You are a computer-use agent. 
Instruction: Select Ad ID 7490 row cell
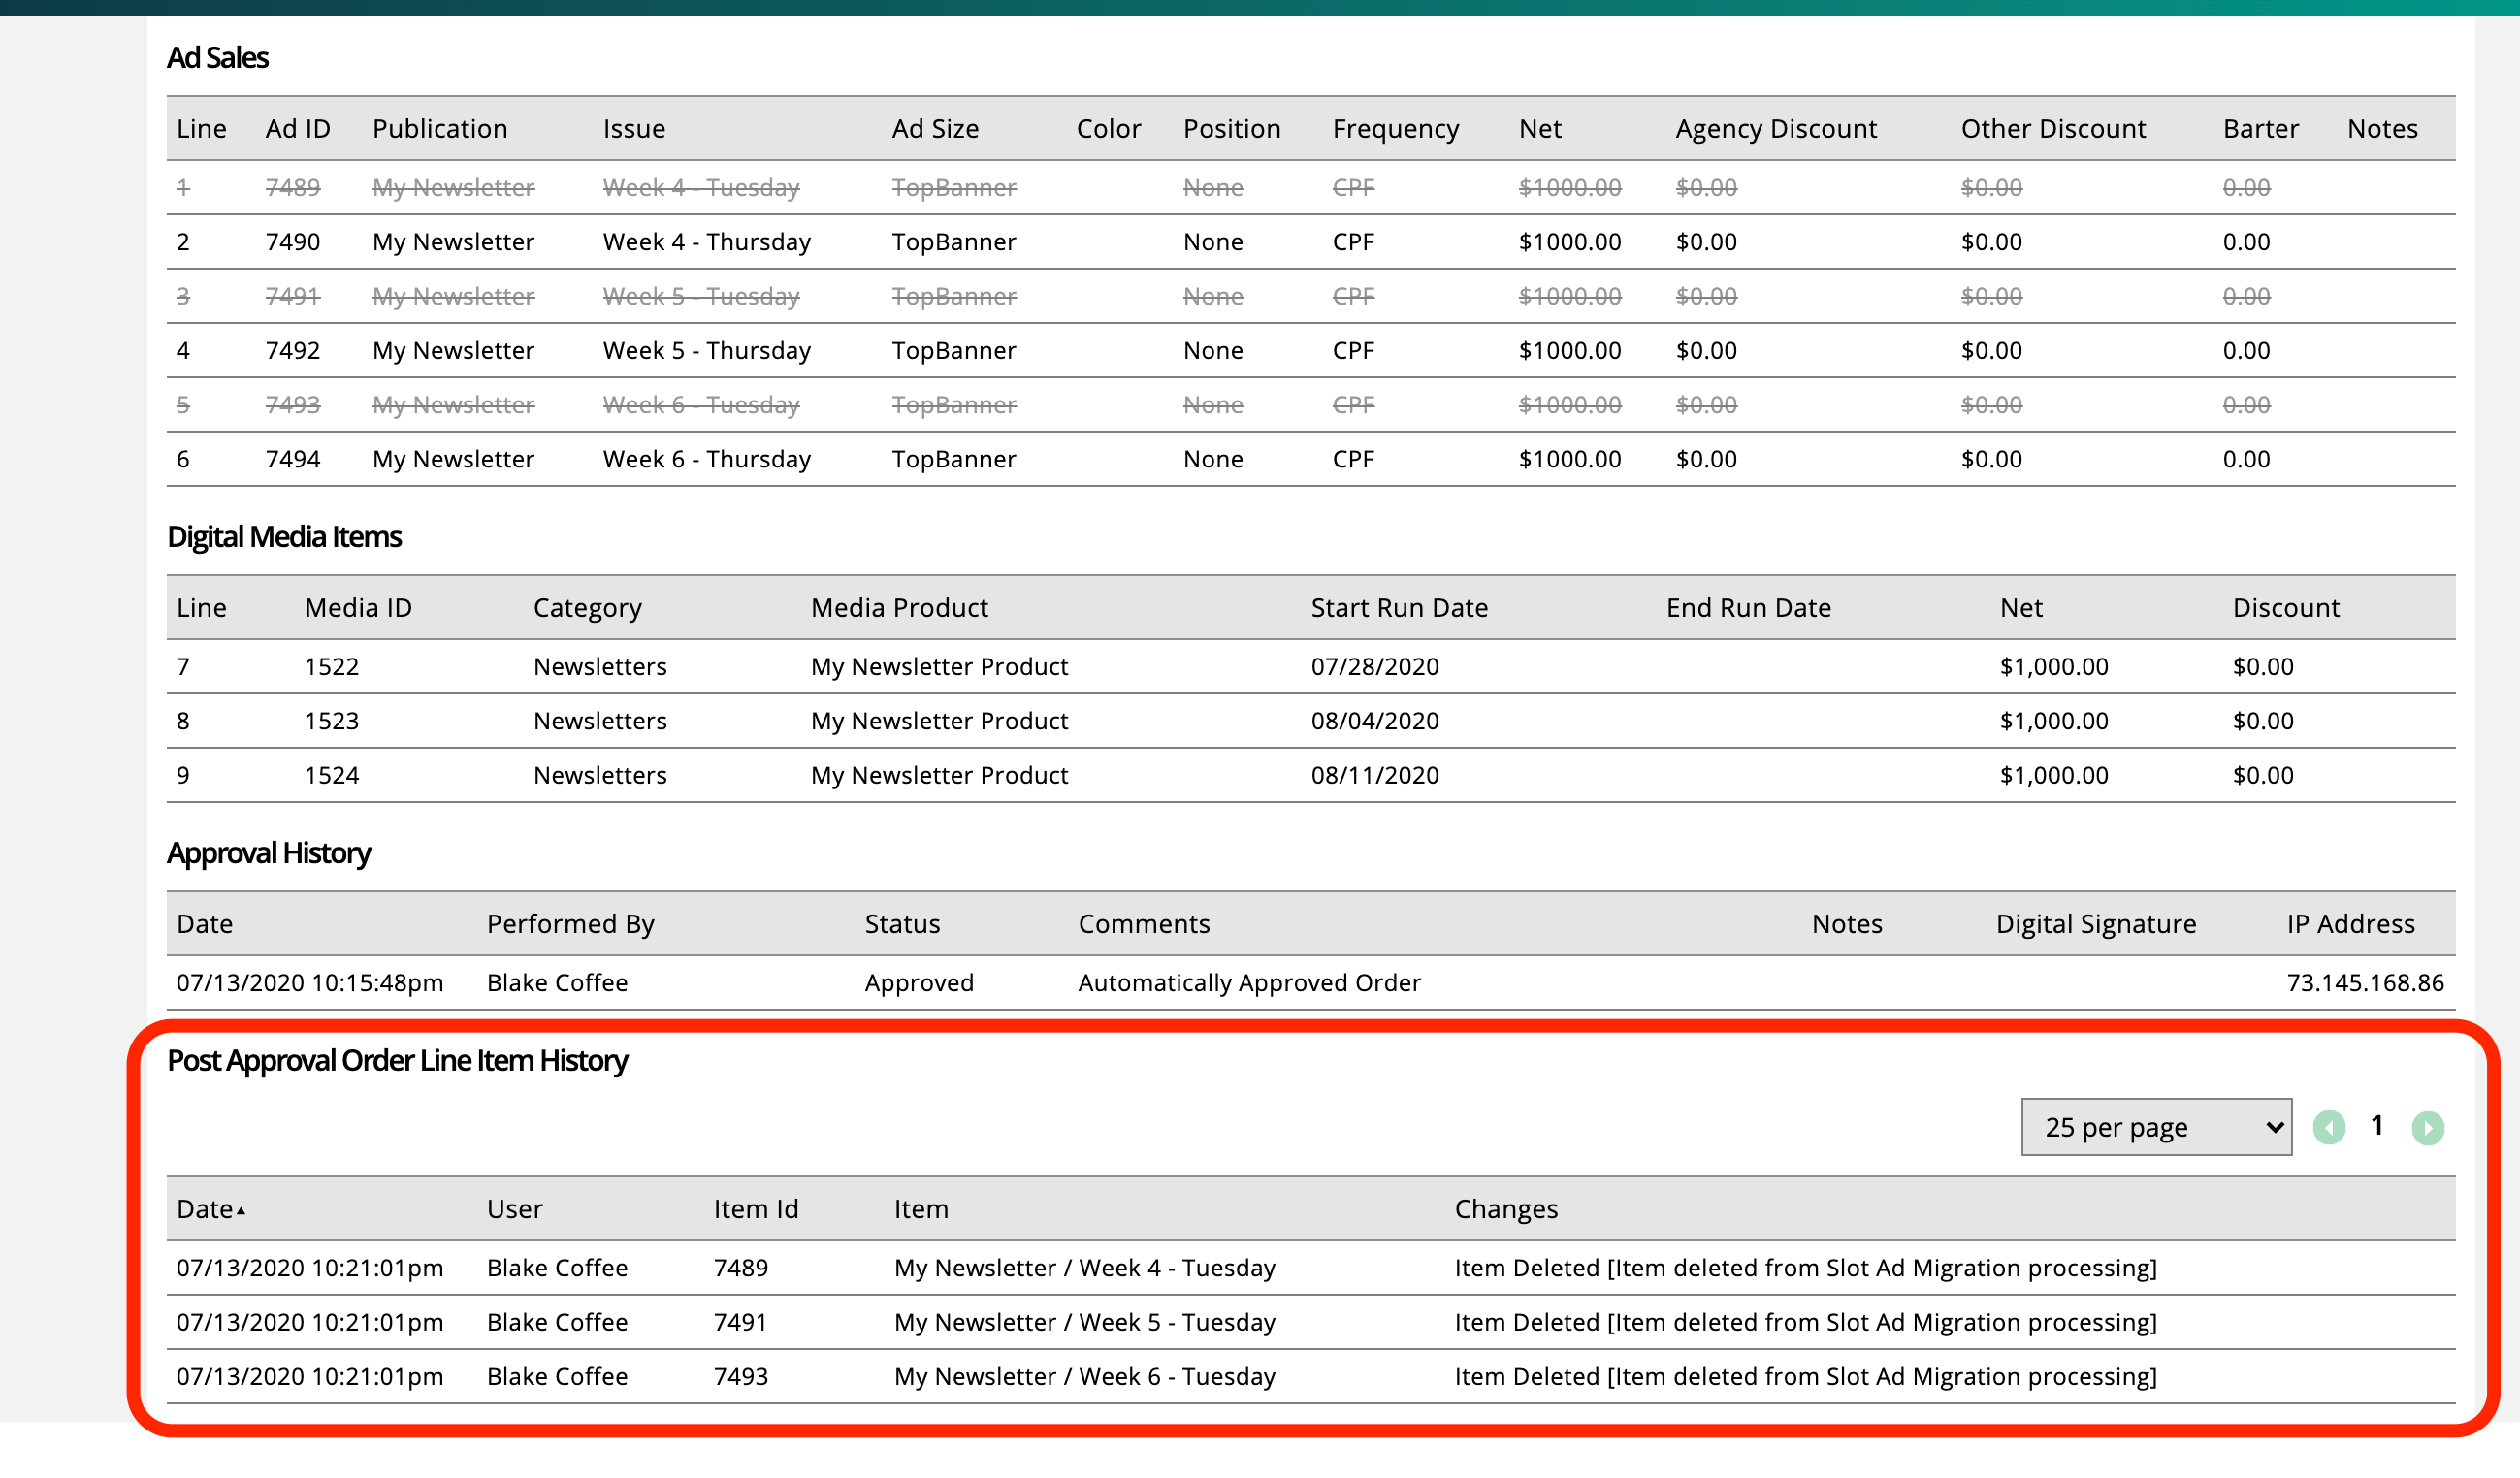click(x=292, y=242)
